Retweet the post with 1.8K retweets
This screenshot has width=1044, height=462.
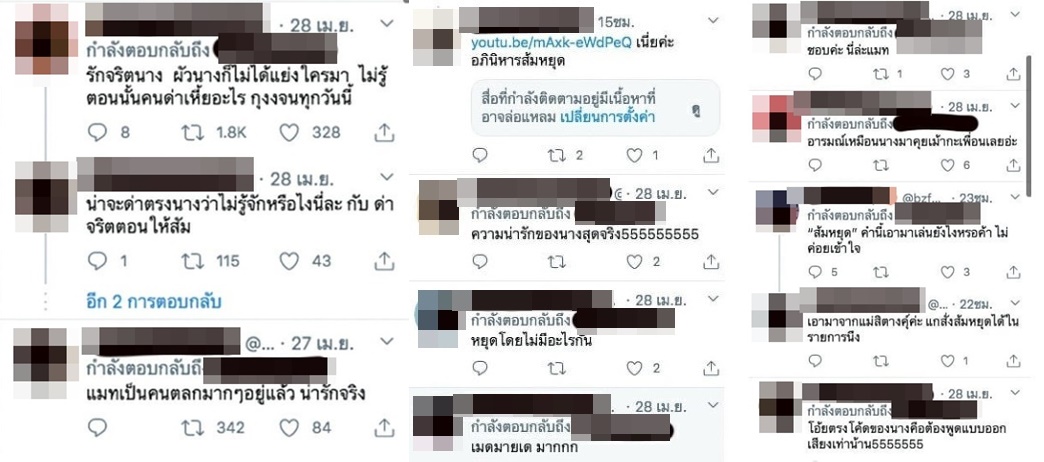193,132
